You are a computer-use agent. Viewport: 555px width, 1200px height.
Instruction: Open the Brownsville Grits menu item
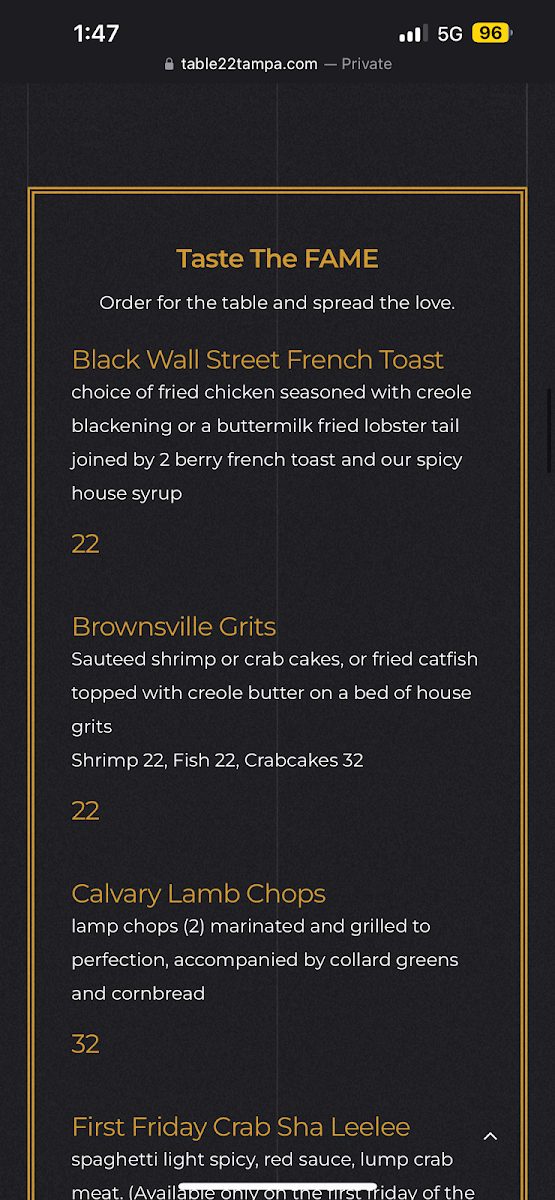174,626
